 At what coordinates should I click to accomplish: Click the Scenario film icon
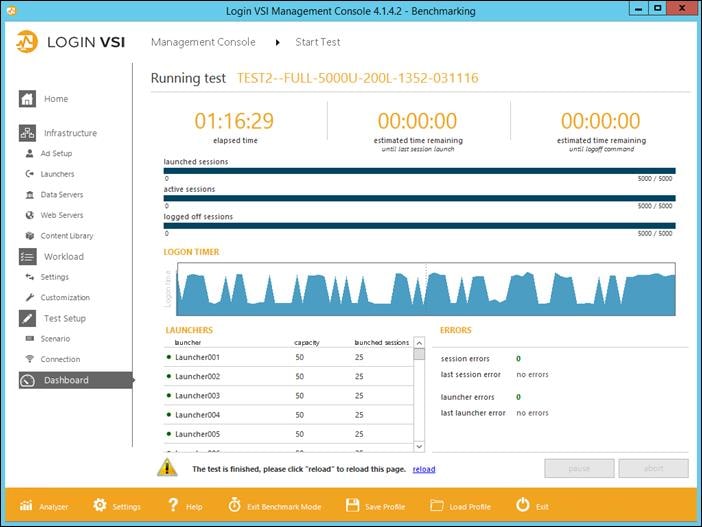[x=30, y=338]
